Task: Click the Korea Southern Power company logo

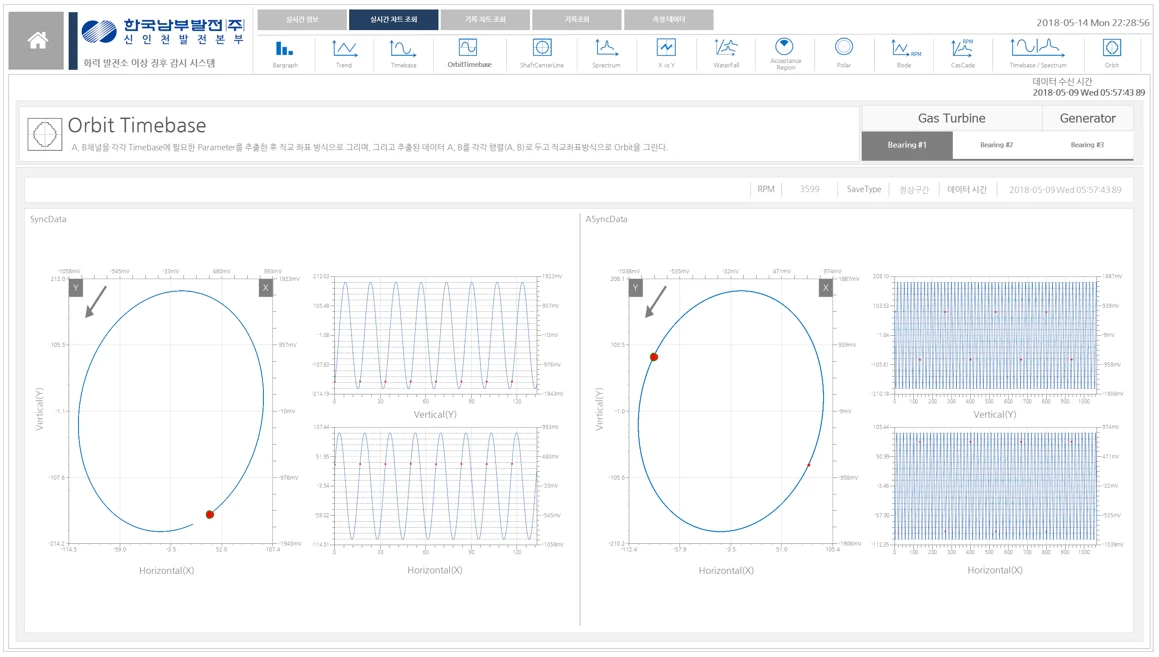Action: [162, 33]
